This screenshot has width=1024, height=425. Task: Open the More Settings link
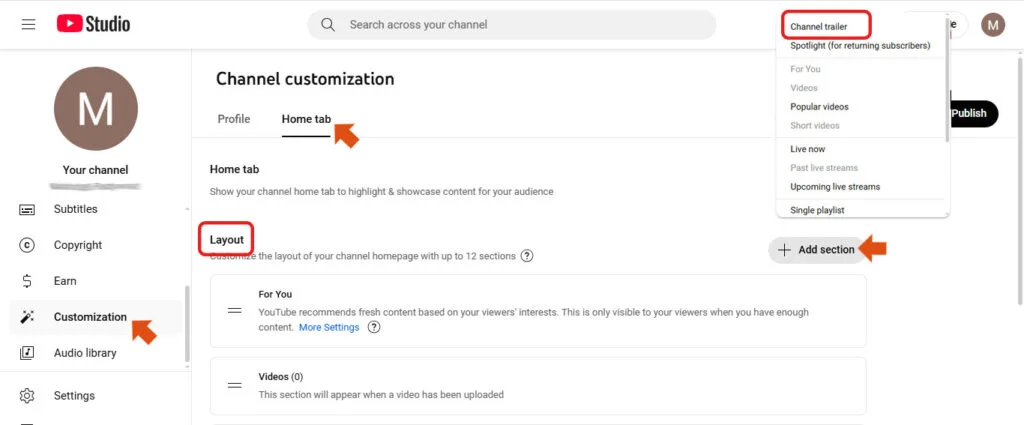[x=329, y=327]
